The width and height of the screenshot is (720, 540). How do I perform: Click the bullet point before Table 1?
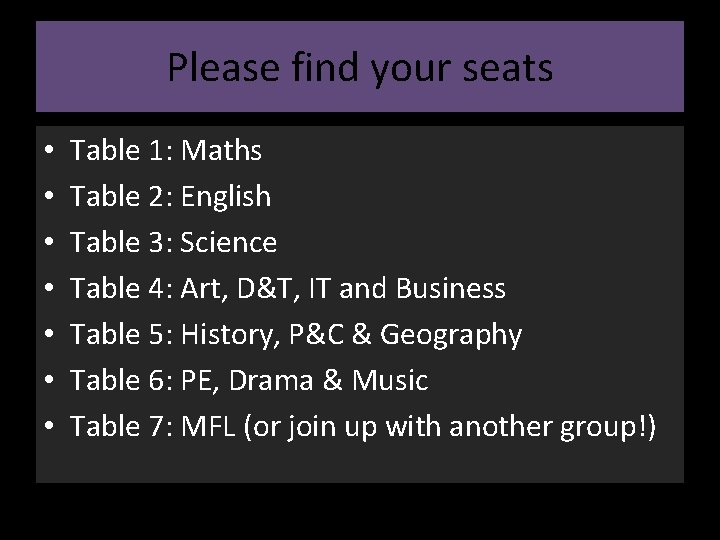pyautogui.click(x=47, y=152)
